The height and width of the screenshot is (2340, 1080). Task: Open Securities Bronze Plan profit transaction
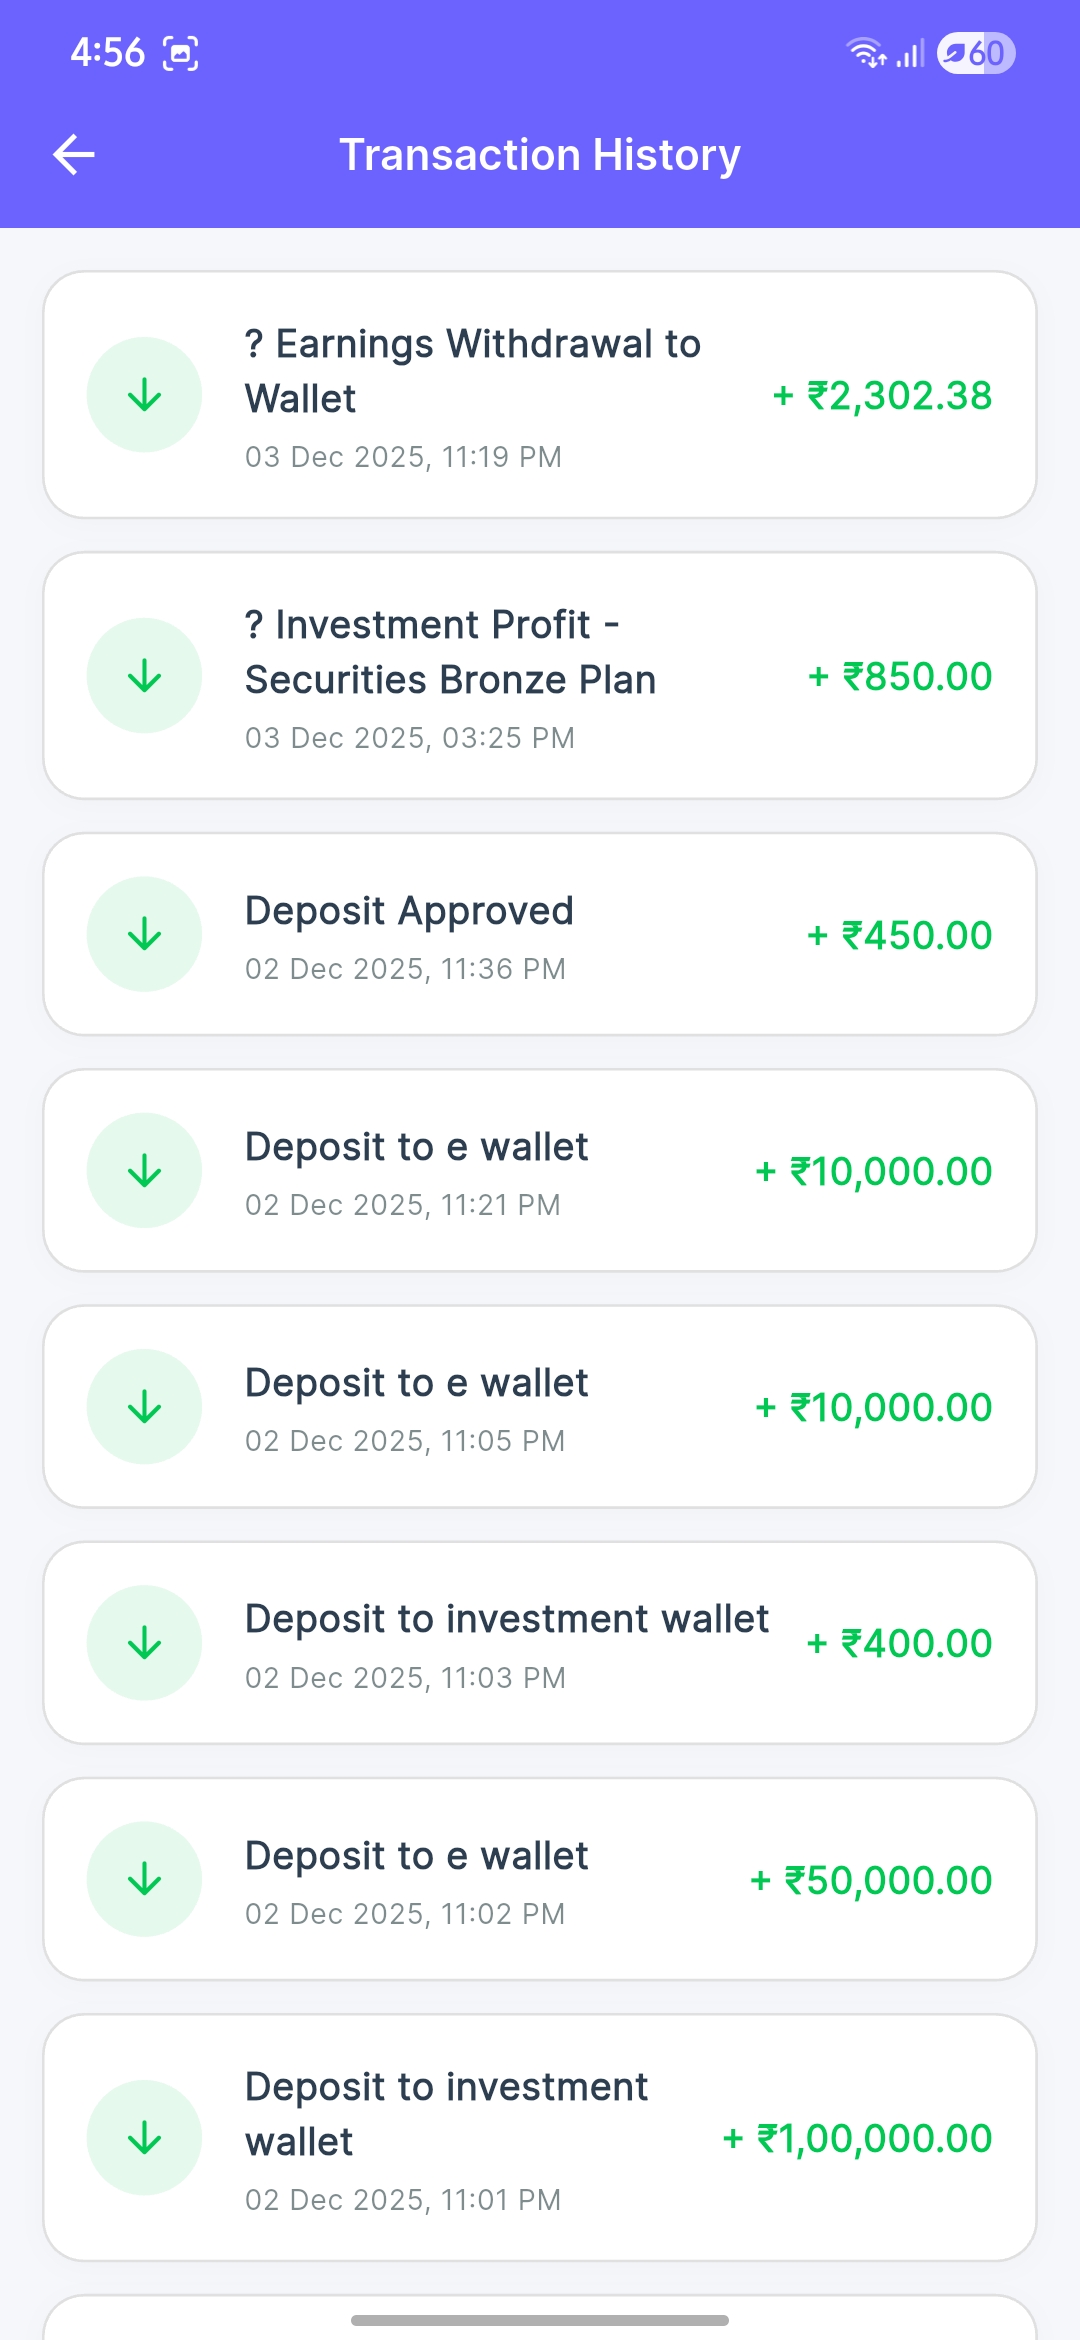click(x=450, y=652)
